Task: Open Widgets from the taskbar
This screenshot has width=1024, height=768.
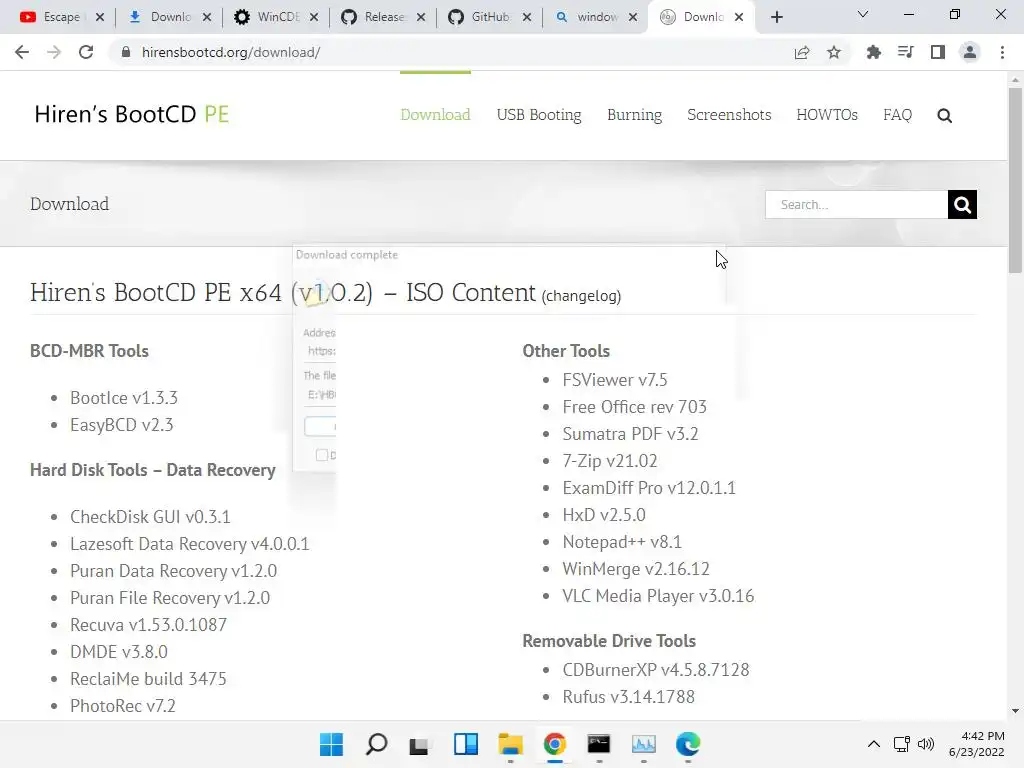Action: click(x=466, y=744)
